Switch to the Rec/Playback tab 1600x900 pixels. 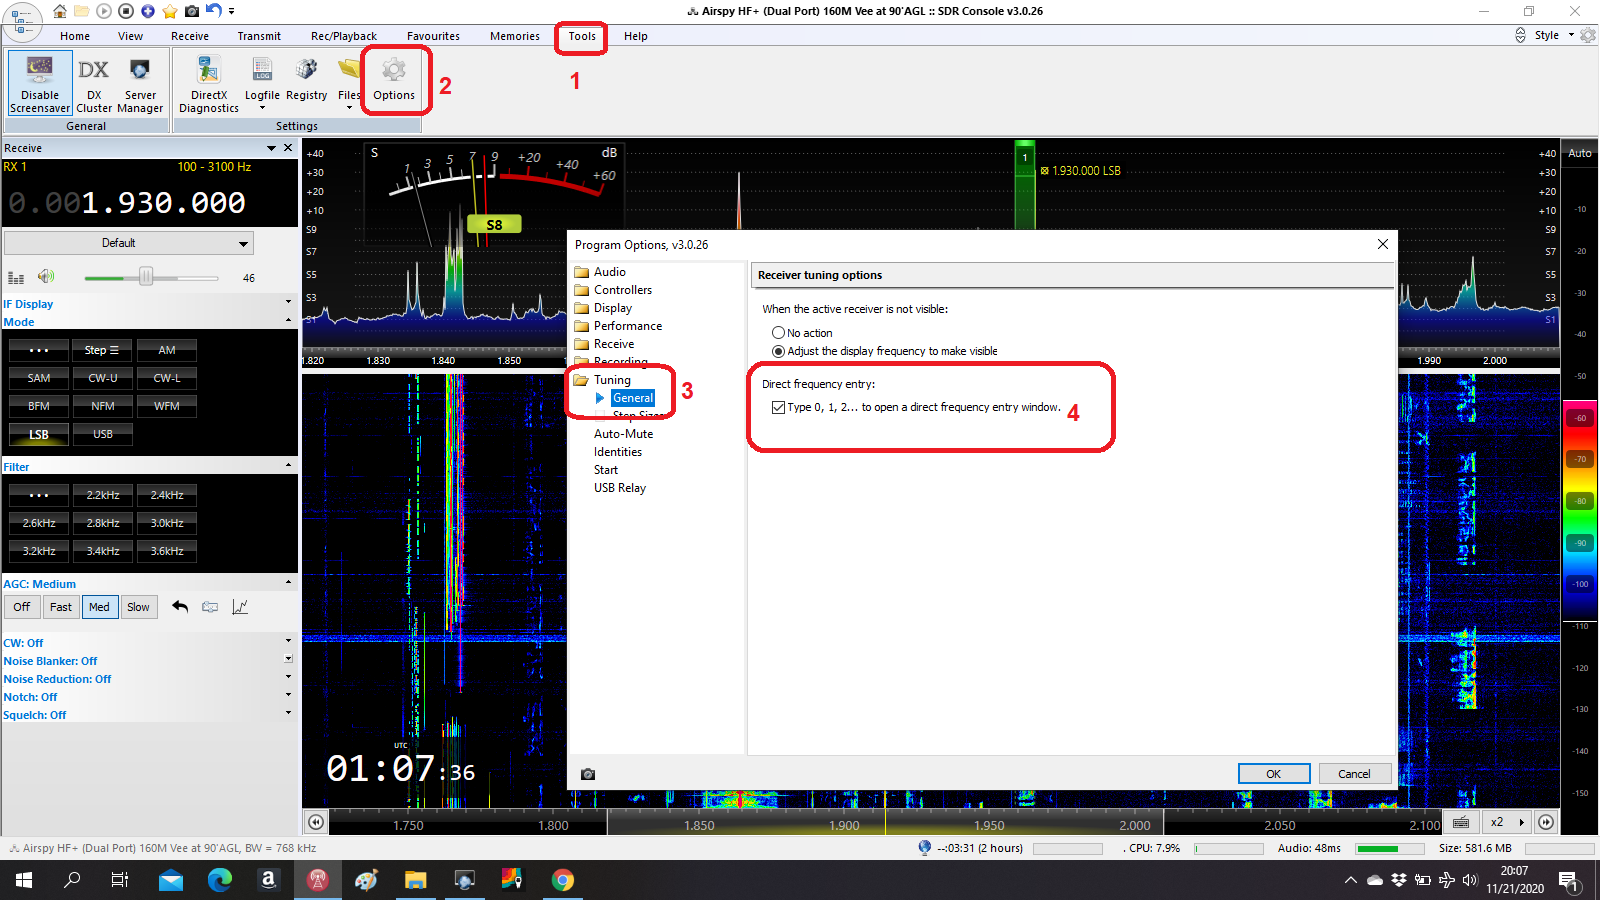pos(343,36)
